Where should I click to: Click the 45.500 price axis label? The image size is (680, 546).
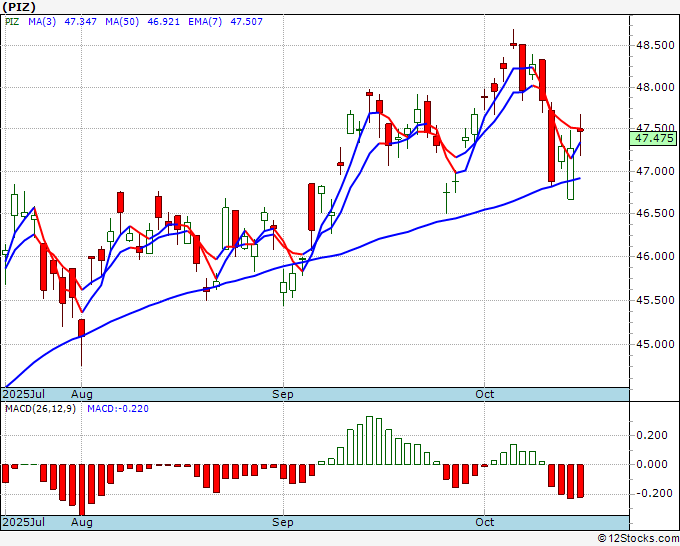[x=655, y=300]
